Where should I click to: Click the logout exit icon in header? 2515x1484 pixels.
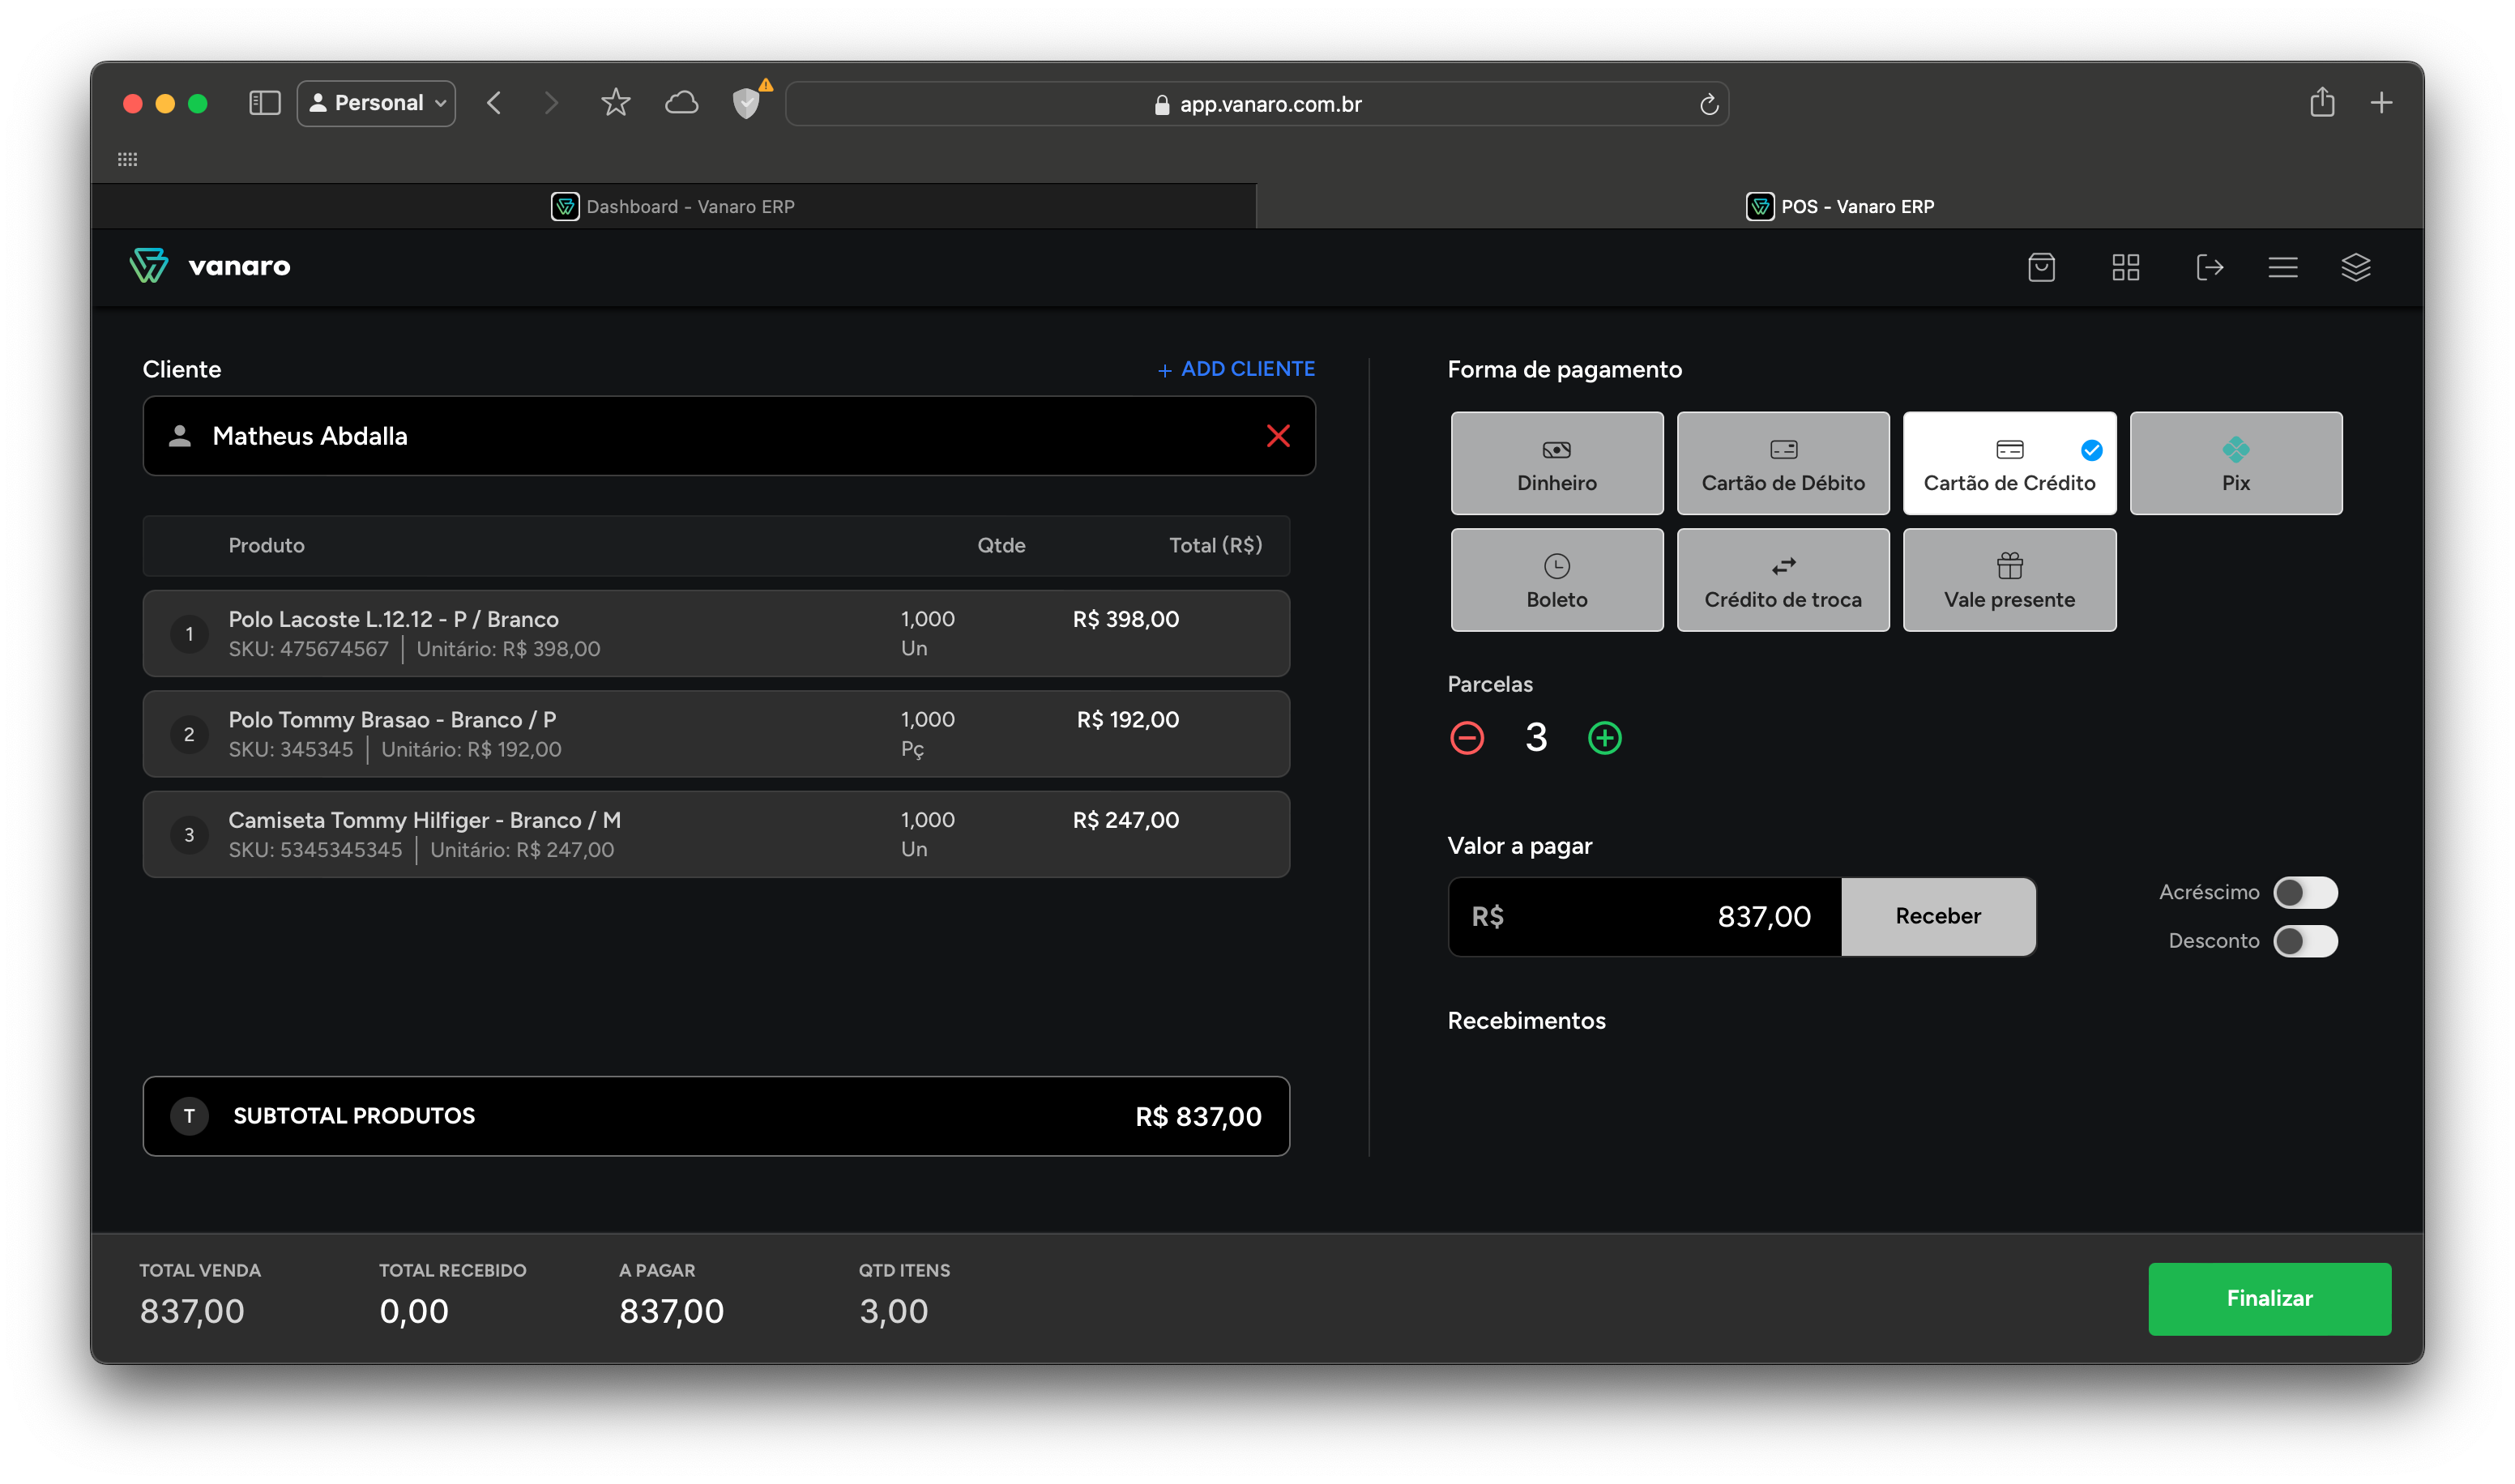[x=2209, y=267]
